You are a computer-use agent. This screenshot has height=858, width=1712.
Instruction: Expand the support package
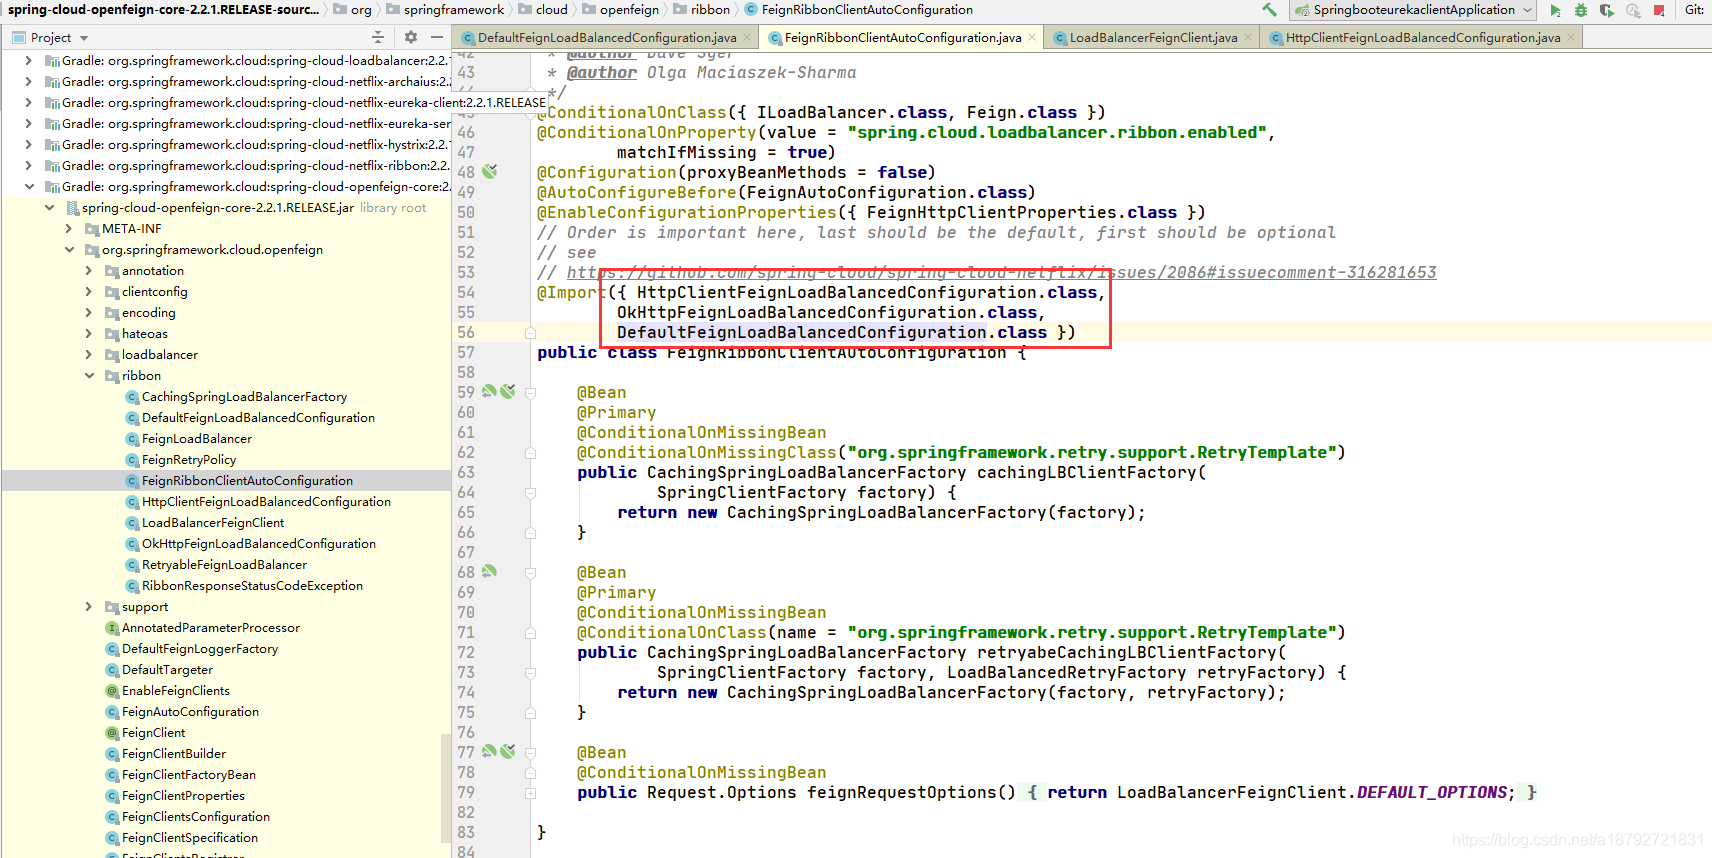pos(89,607)
